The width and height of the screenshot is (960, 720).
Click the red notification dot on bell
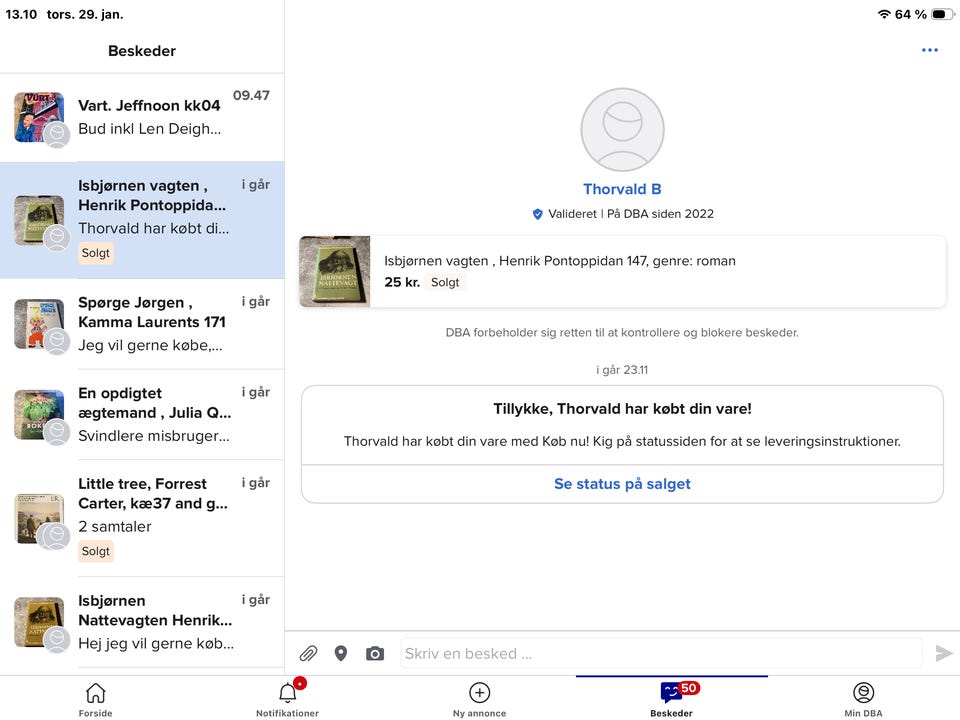[x=299, y=683]
